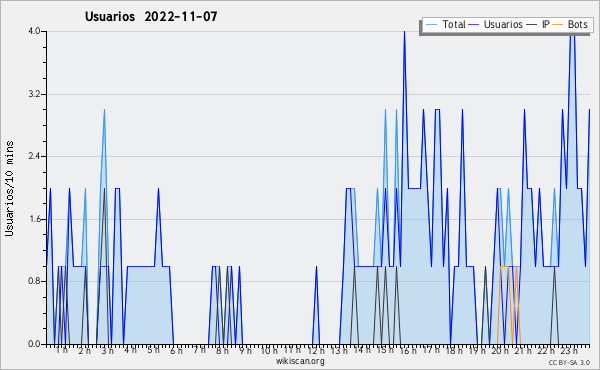Click the '12 h' x-axis label
This screenshot has height=370, width=600.
tap(316, 350)
